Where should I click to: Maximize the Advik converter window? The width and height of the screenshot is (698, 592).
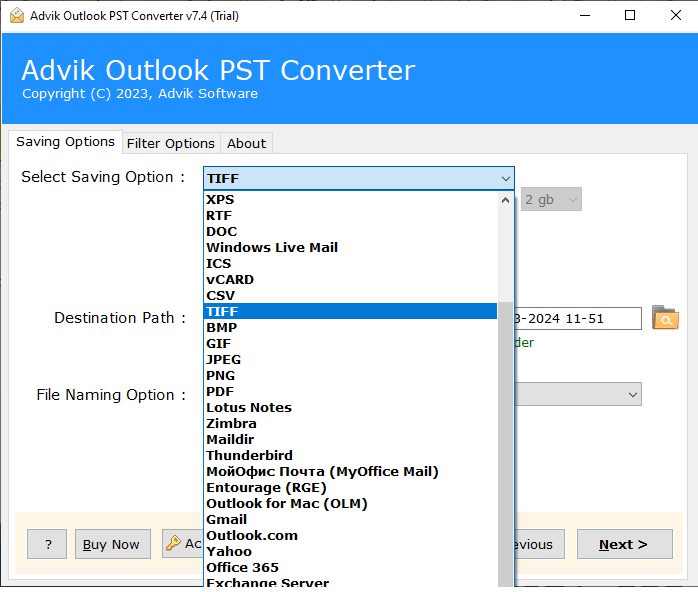pos(630,16)
